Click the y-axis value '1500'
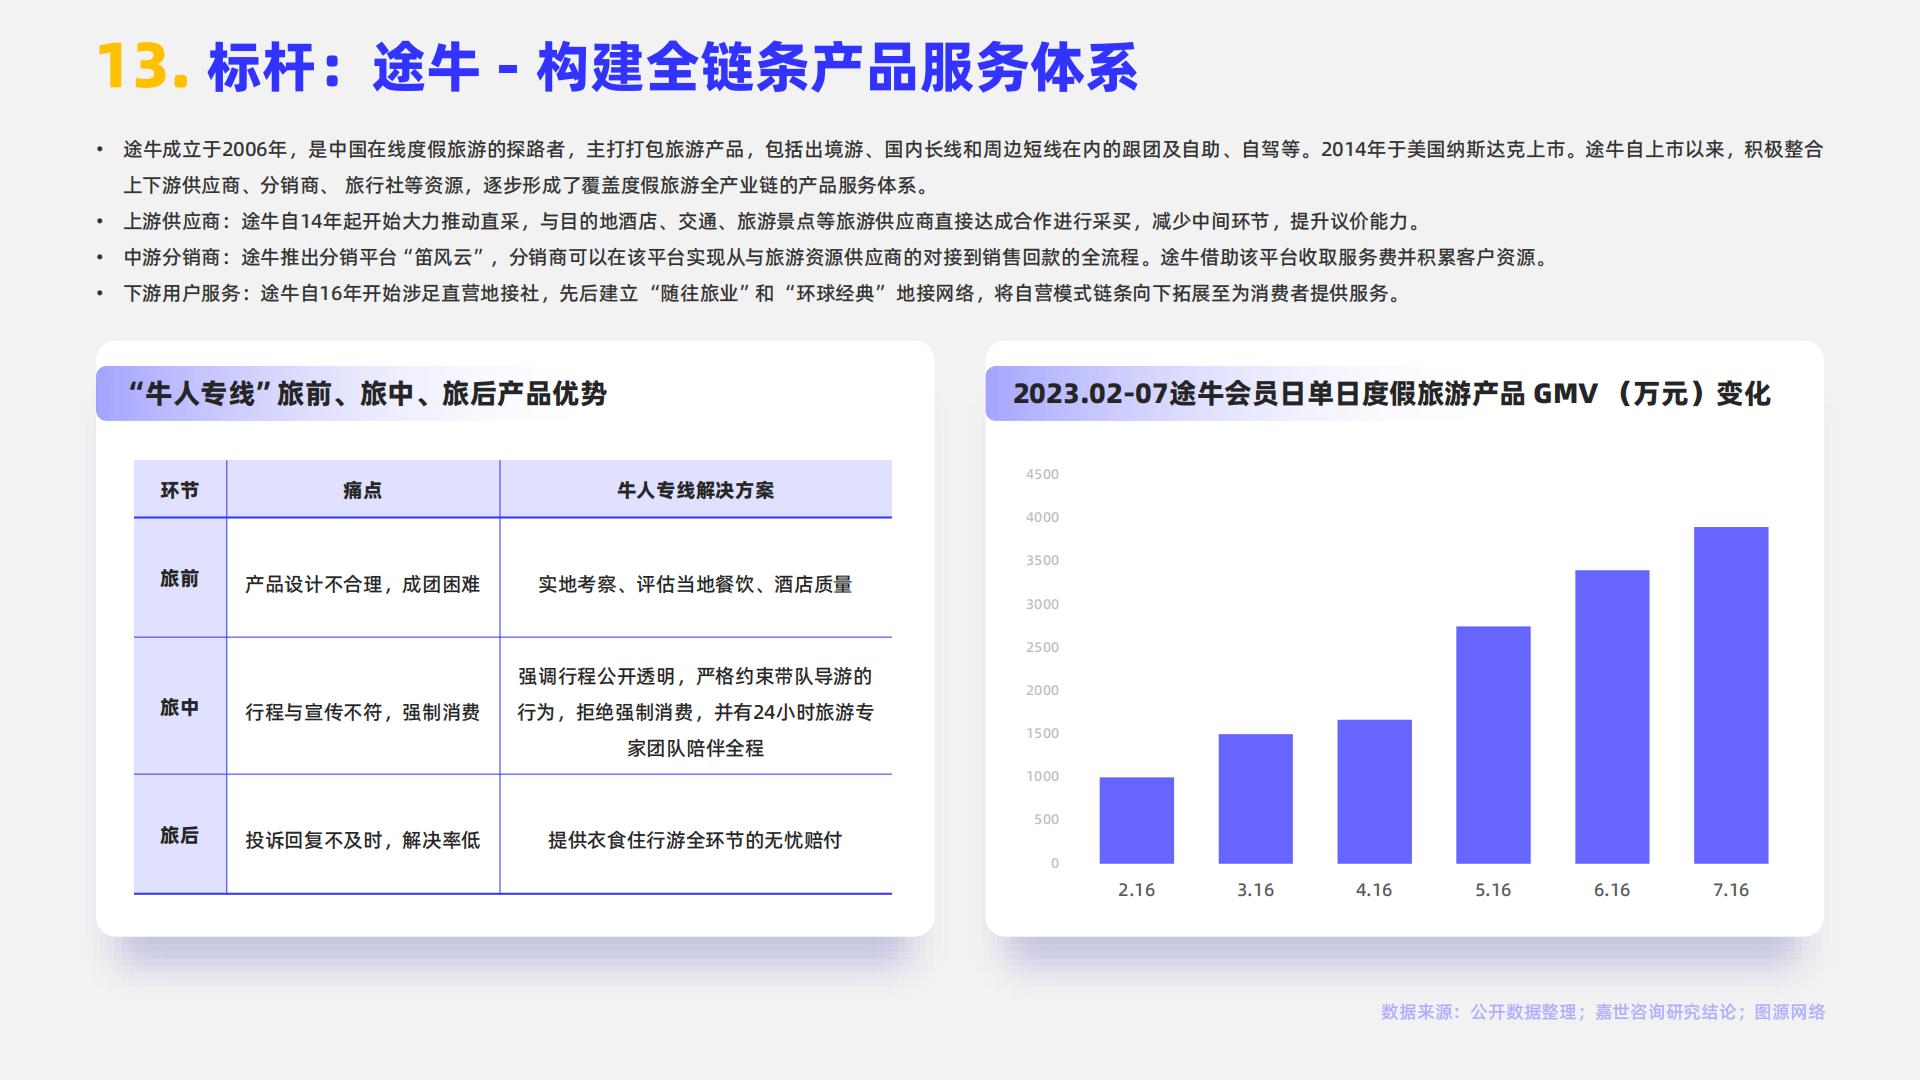The width and height of the screenshot is (1920, 1080). coord(1042,733)
